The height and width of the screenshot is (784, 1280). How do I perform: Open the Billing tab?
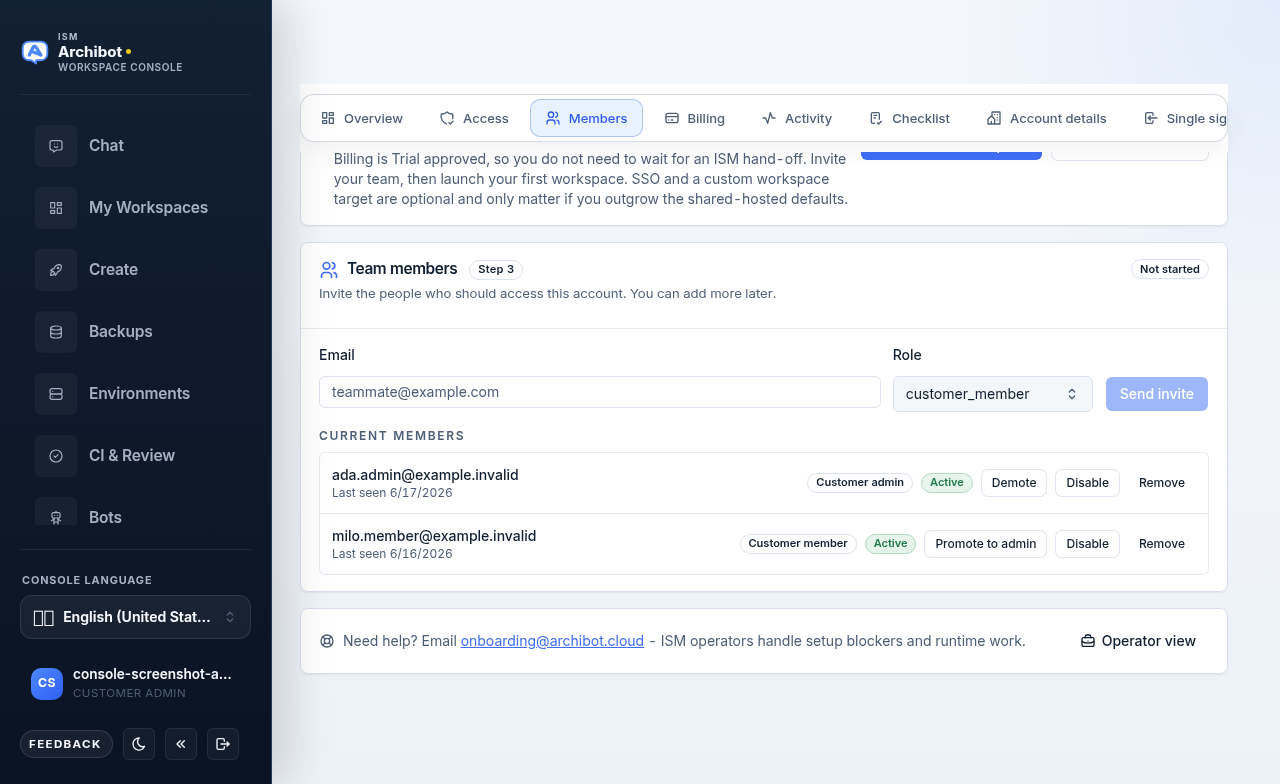(x=695, y=118)
